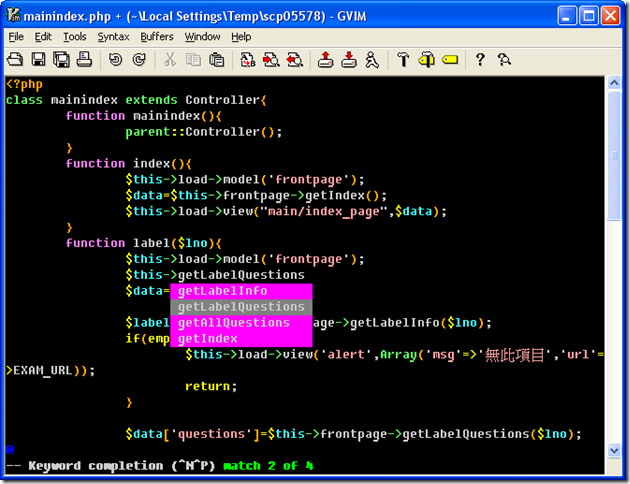Image resolution: width=630 pixels, height=484 pixels.
Task: Click 'main/index_page' string in code
Action: pyautogui.click(x=323, y=212)
